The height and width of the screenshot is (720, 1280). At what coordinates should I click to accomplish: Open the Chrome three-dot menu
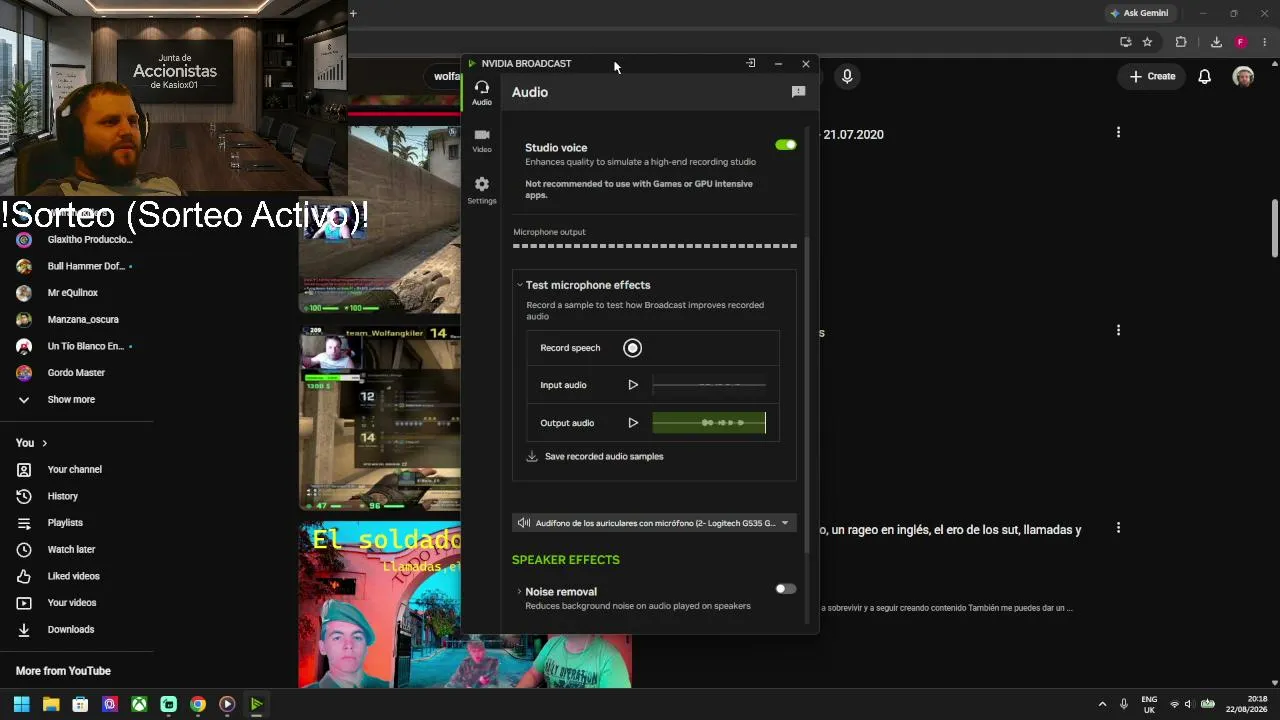pos(1265,42)
